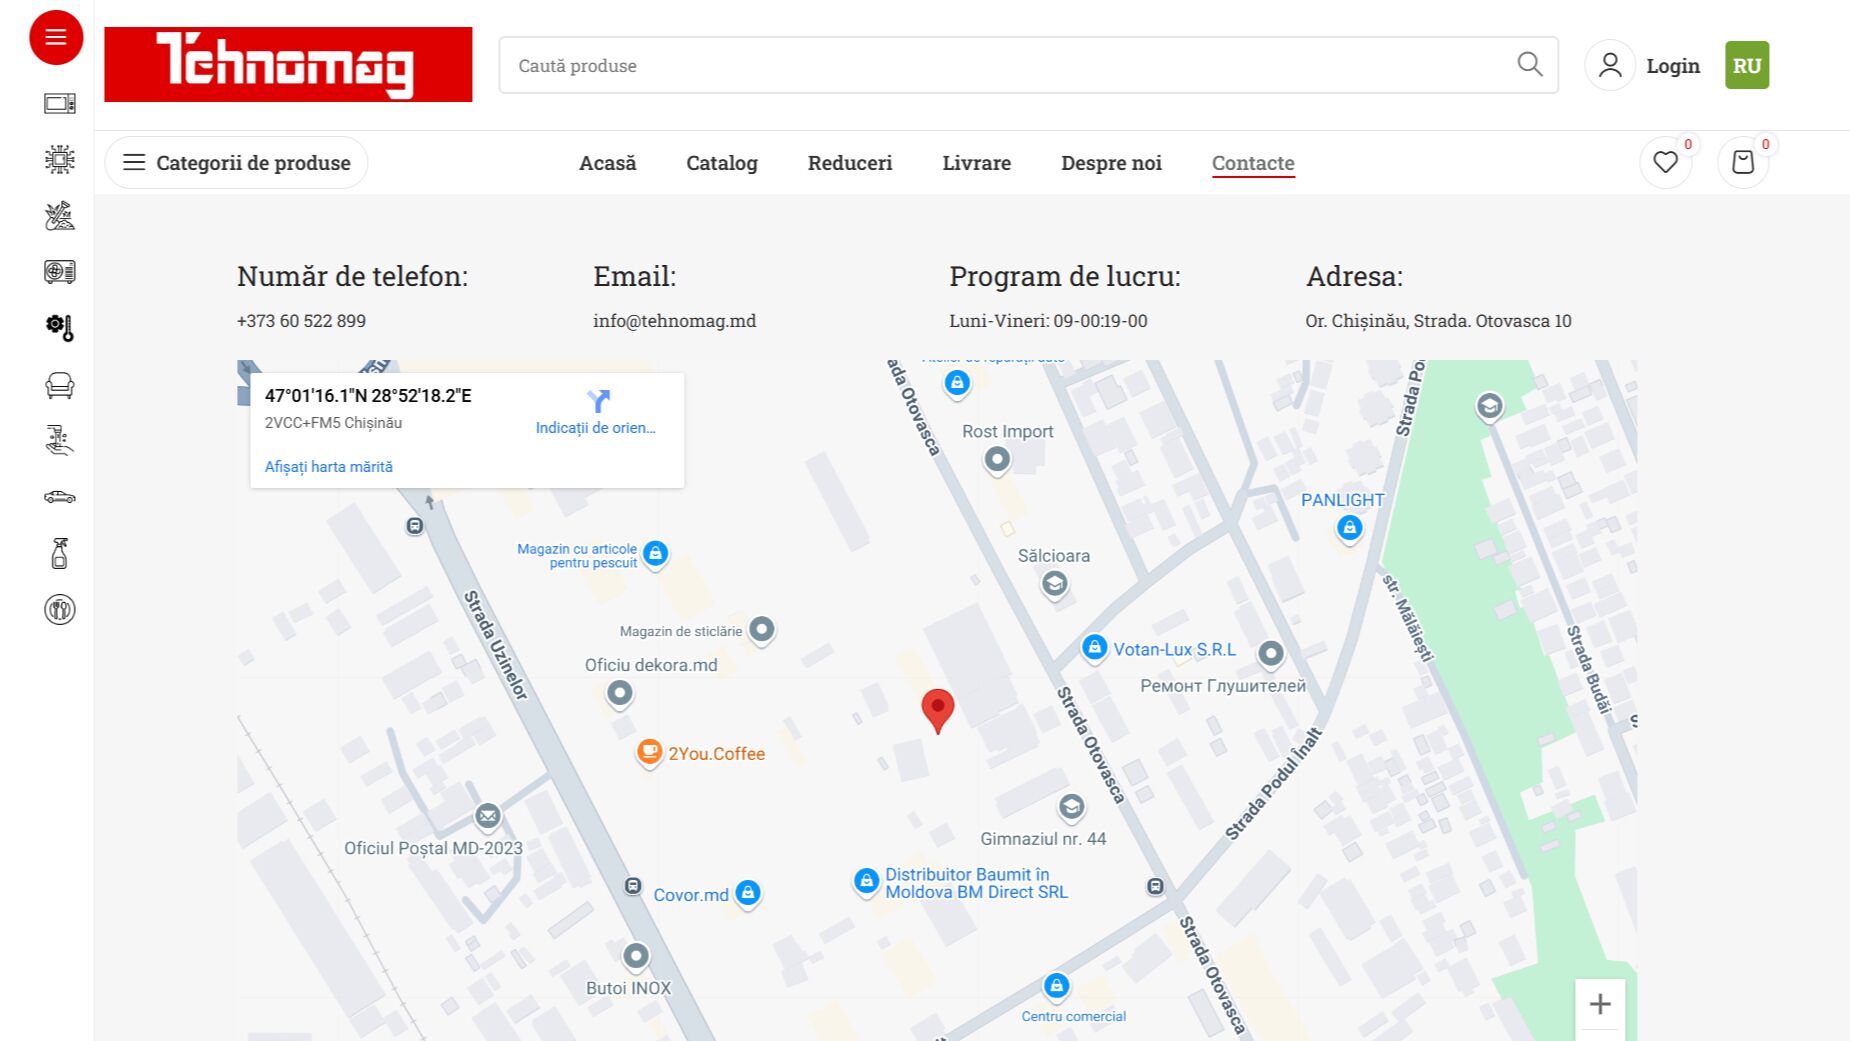Select the spray bottle cleaning category
The height and width of the screenshot is (1041, 1850).
pyautogui.click(x=60, y=553)
